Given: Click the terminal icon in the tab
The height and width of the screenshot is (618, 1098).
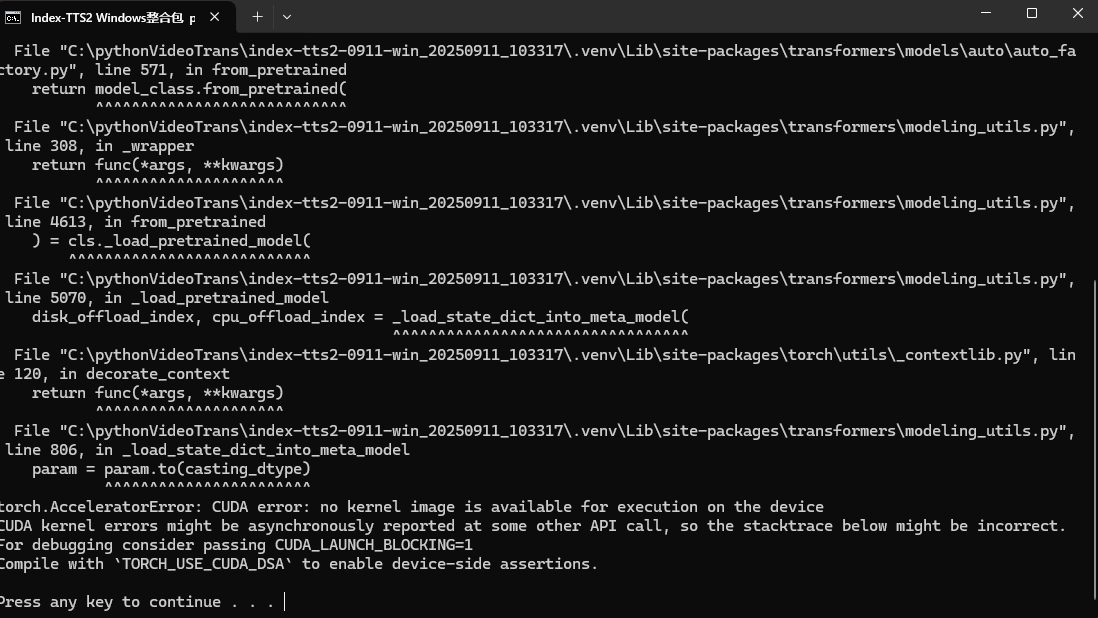Looking at the screenshot, I should pyautogui.click(x=16, y=17).
